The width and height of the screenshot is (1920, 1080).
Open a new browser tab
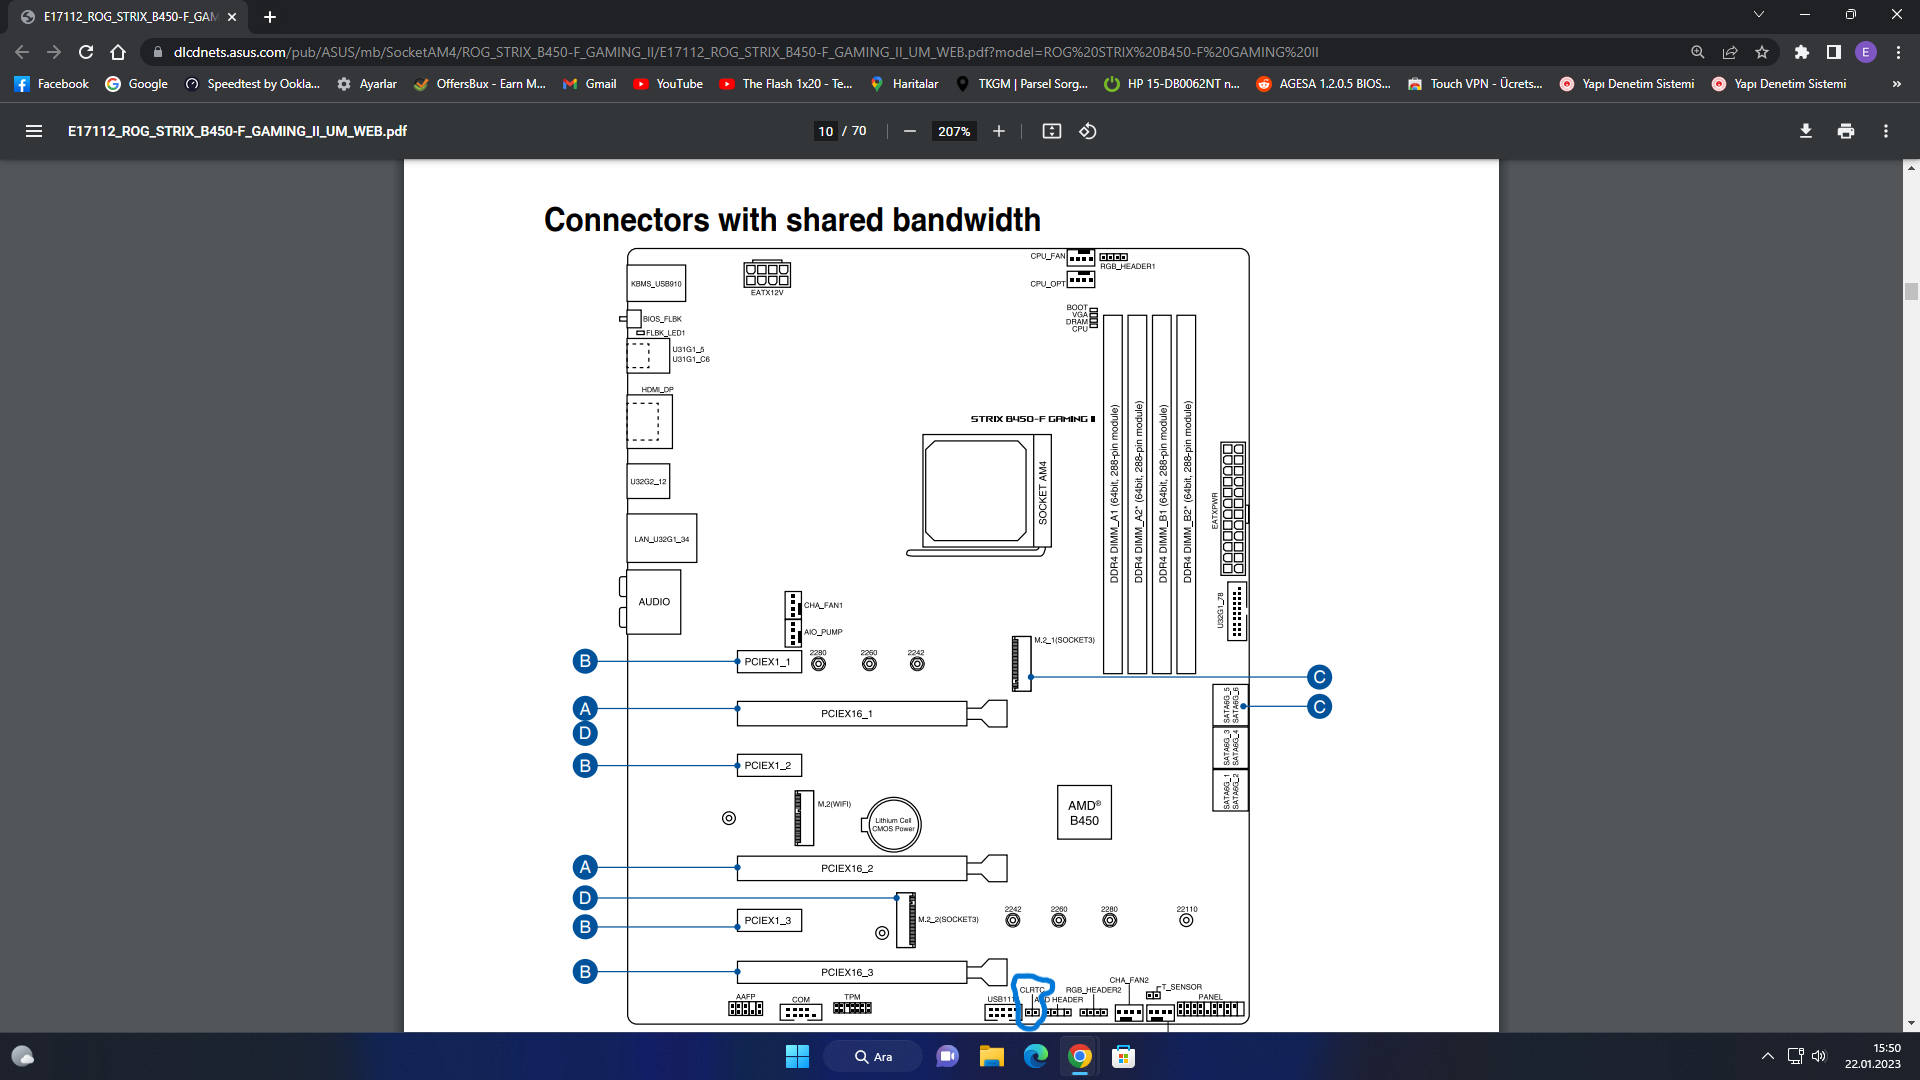(270, 17)
